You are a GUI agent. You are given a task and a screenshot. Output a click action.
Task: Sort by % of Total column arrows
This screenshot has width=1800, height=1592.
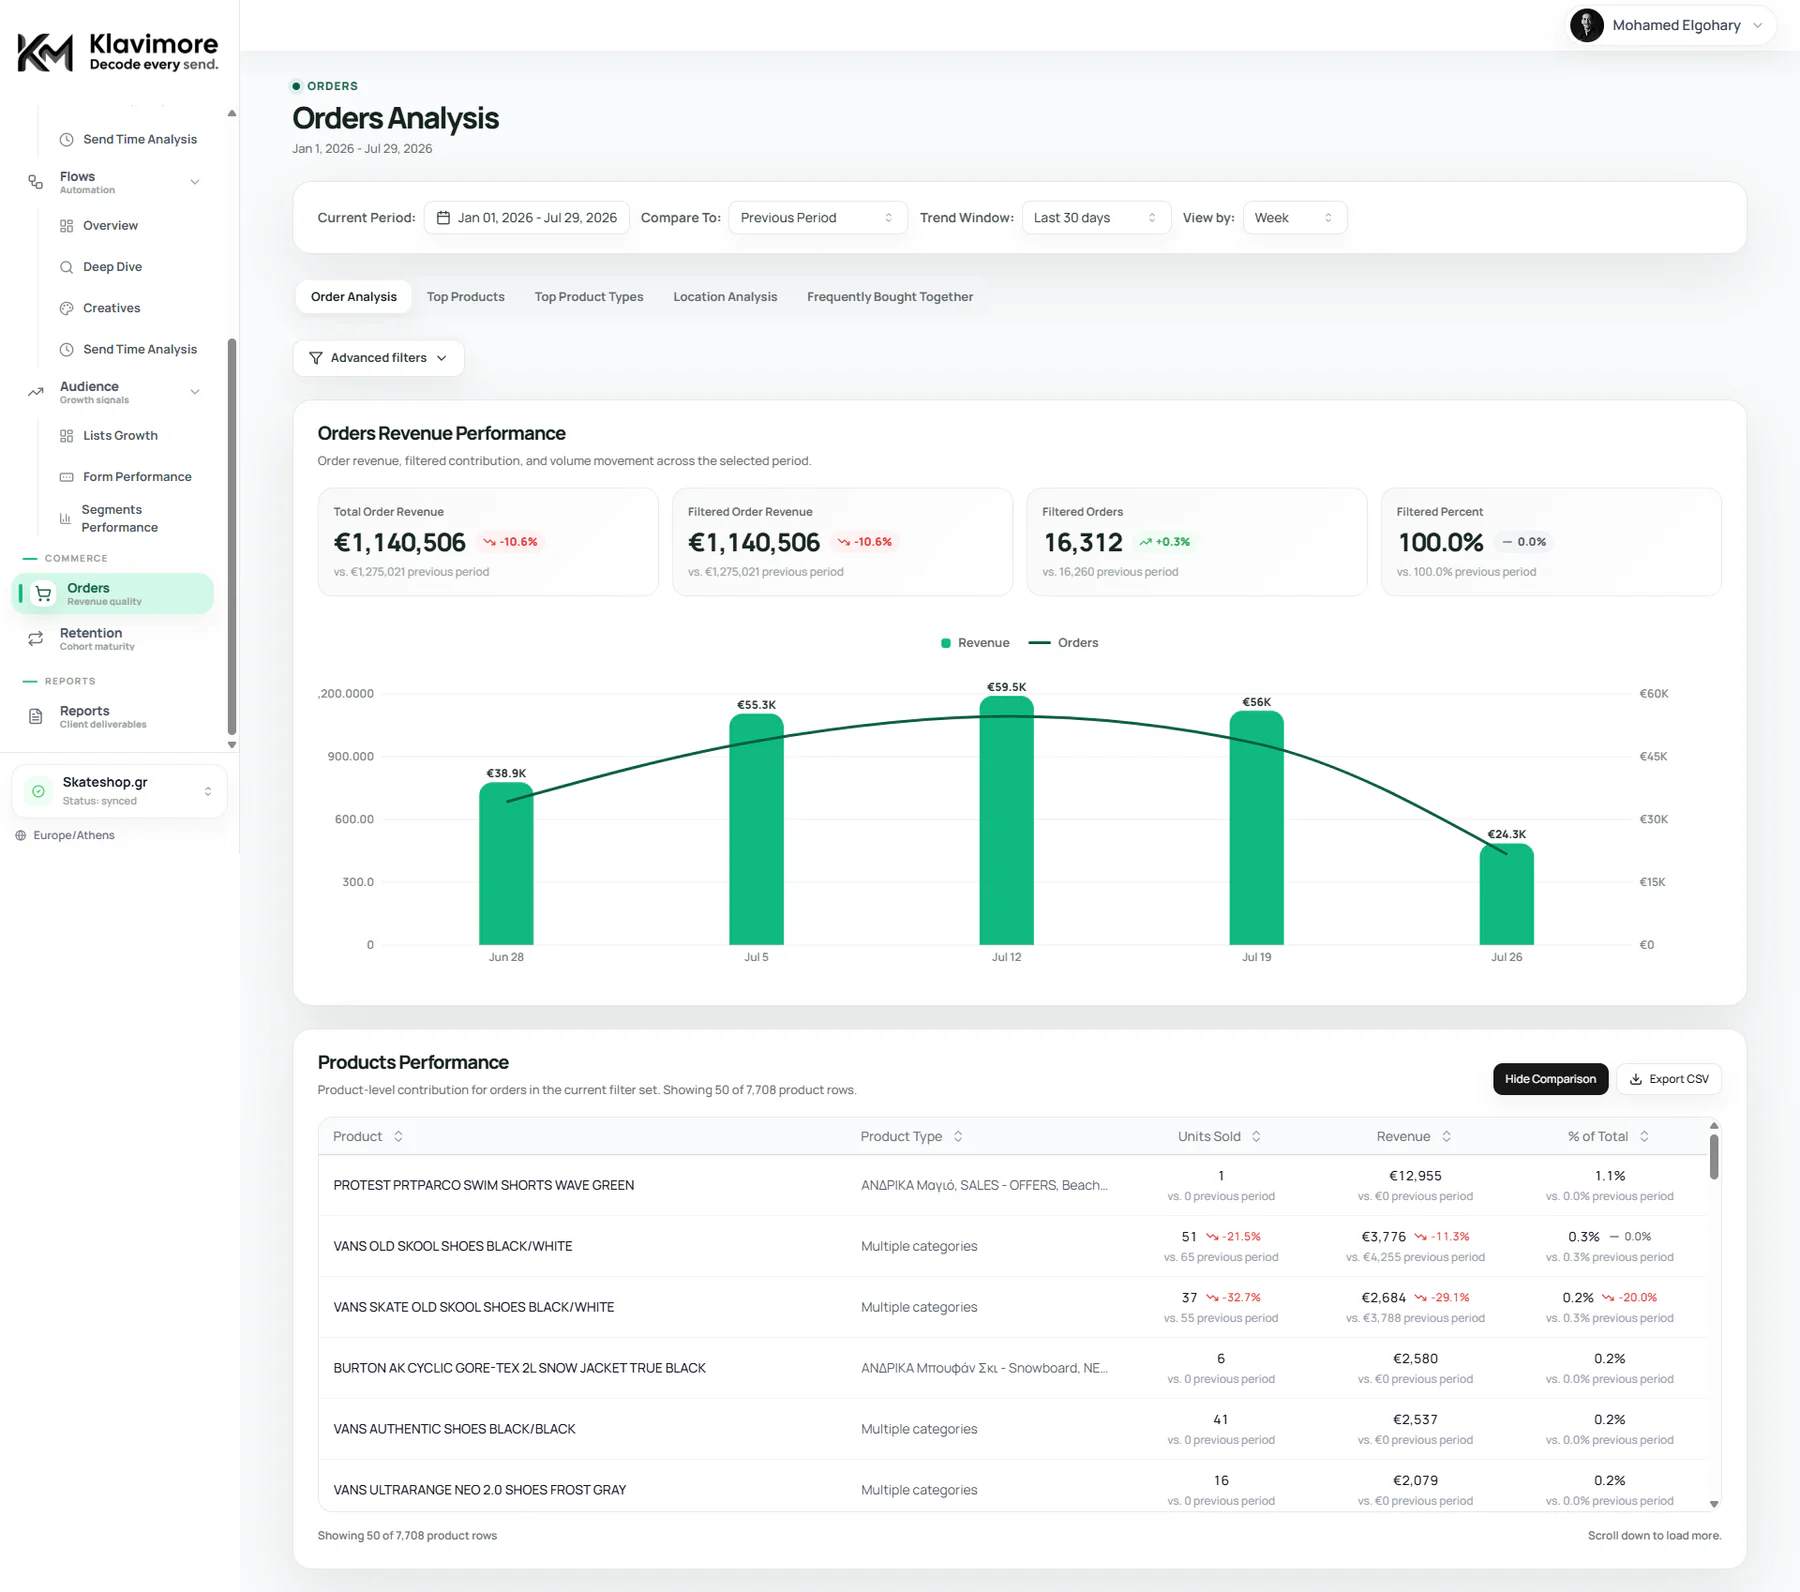1645,1137
